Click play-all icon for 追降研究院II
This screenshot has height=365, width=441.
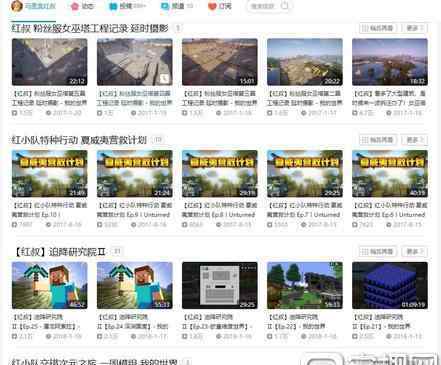click(x=365, y=251)
